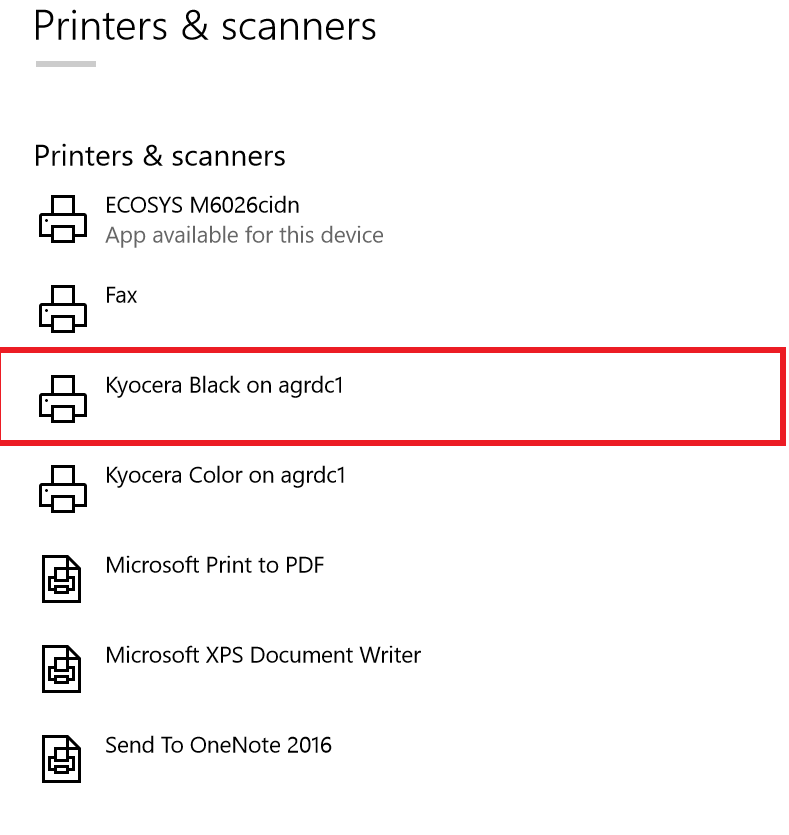Image resolution: width=789 pixels, height=835 pixels.
Task: Click the Send To OneNote 2016 icon
Action: pos(62,759)
